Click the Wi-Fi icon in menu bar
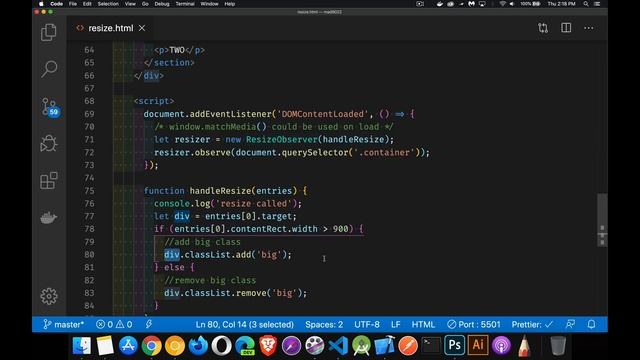This screenshot has width=640, height=360. click(x=502, y=4)
